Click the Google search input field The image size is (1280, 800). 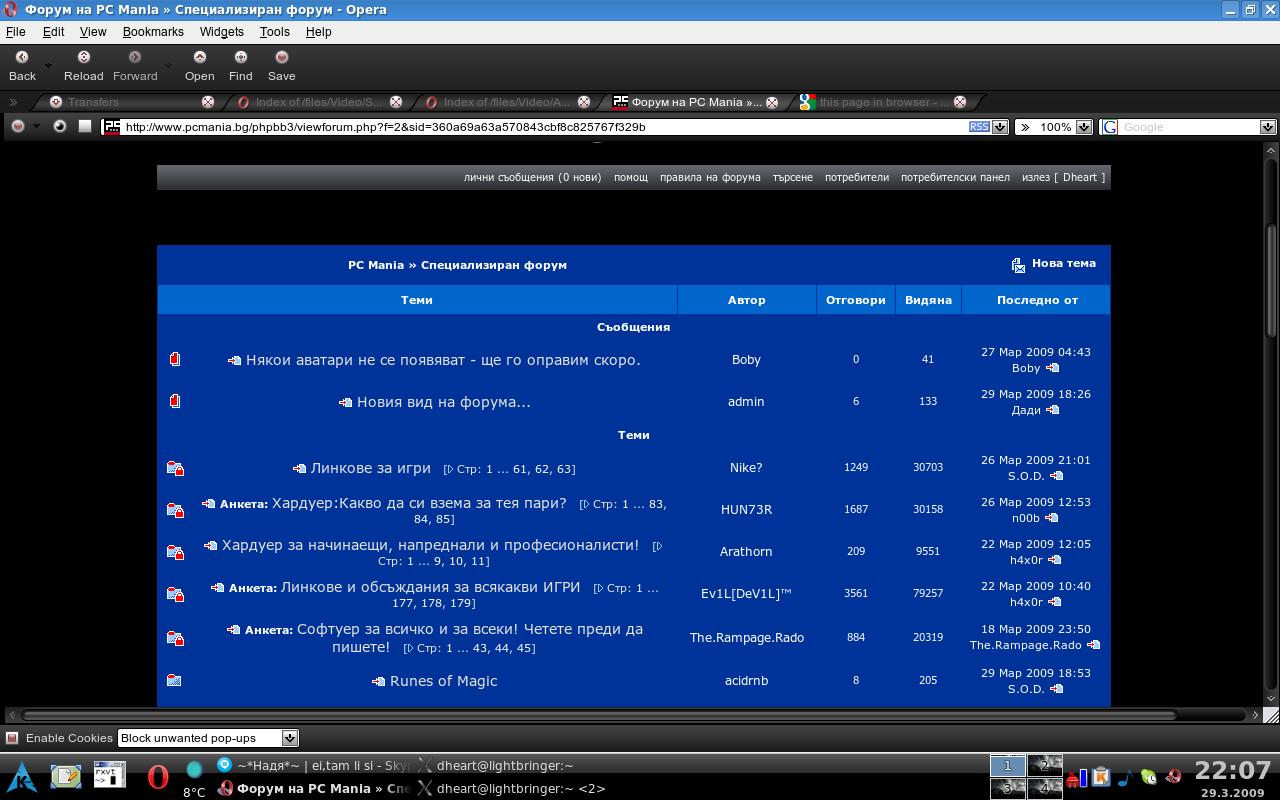[x=1188, y=127]
